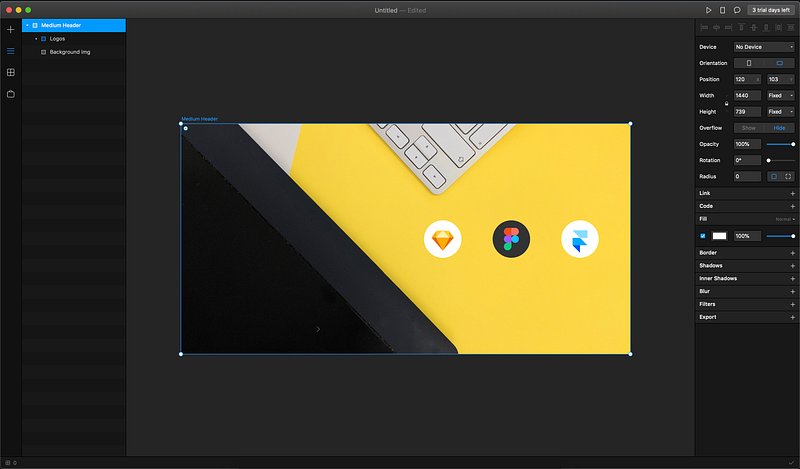Expand the Logos layer tree arrow
Screen dimensions: 800x469
point(36,39)
